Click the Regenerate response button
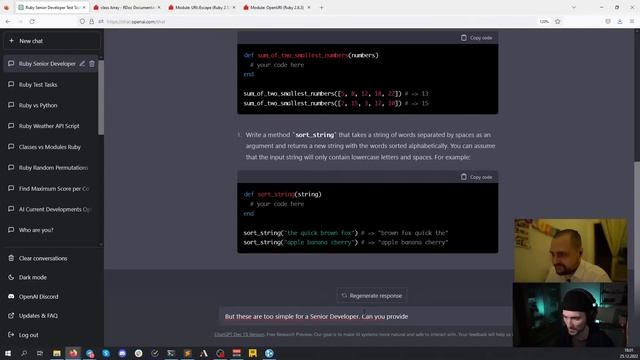Viewport: 640px width, 360px height. tap(371, 296)
